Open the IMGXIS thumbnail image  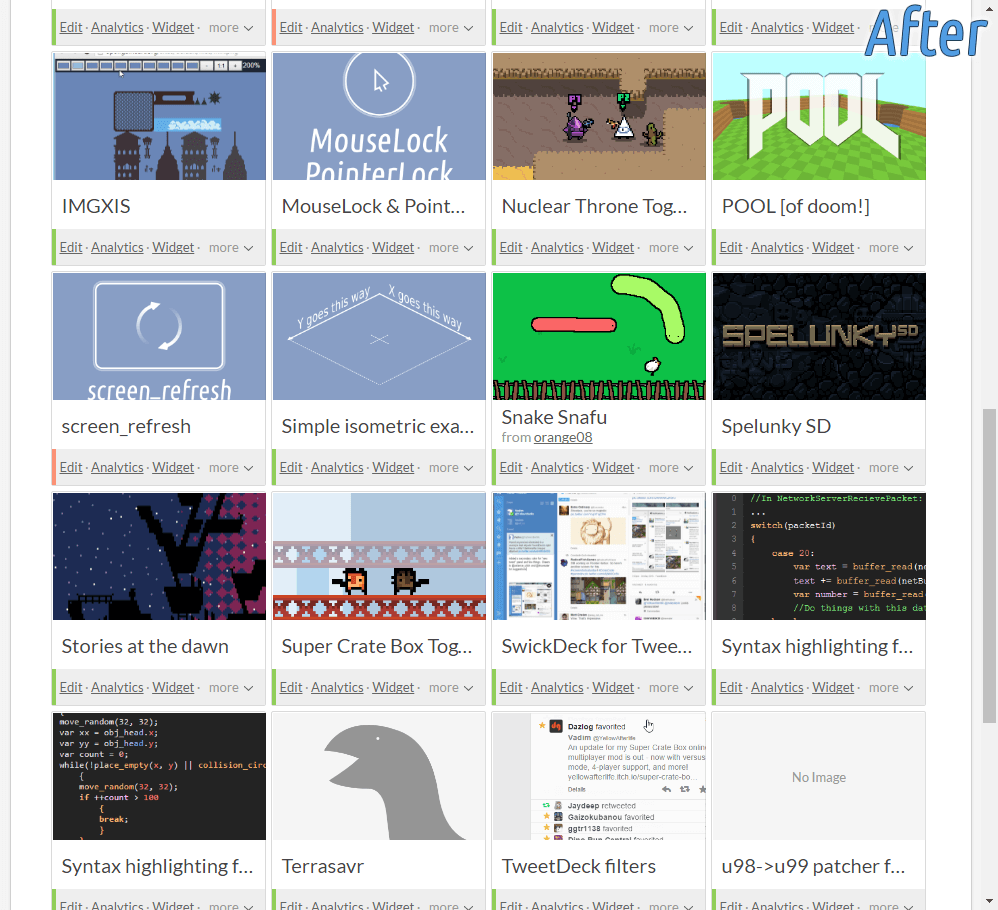(x=159, y=116)
